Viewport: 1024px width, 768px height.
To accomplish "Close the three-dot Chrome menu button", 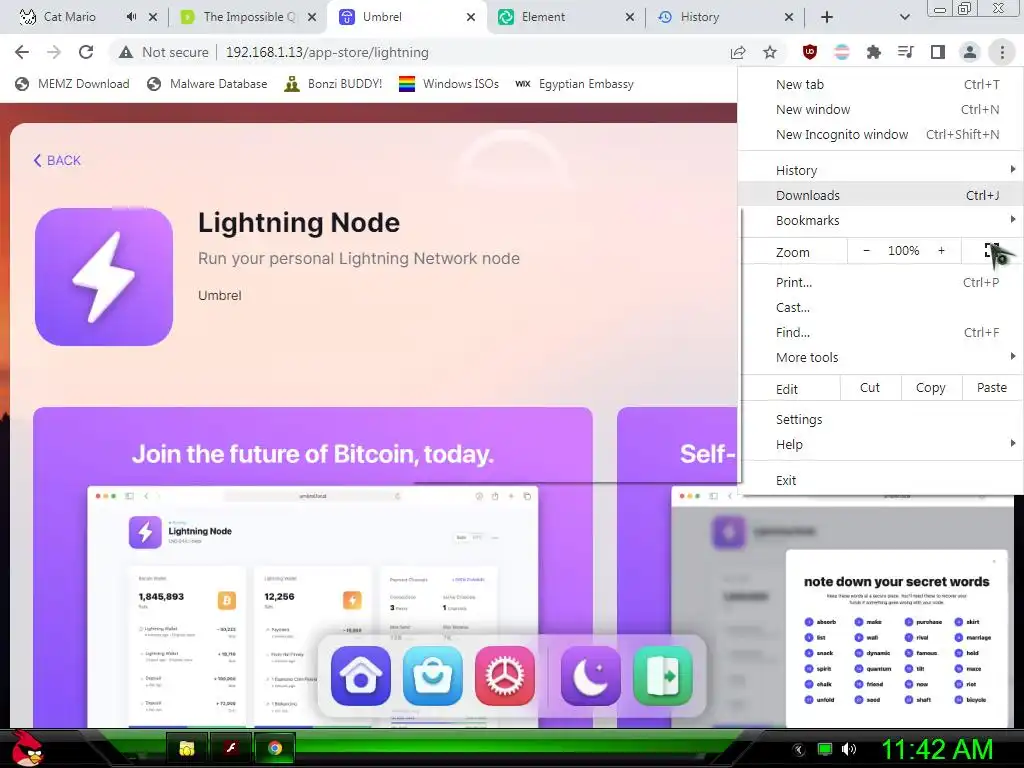I will (1002, 52).
